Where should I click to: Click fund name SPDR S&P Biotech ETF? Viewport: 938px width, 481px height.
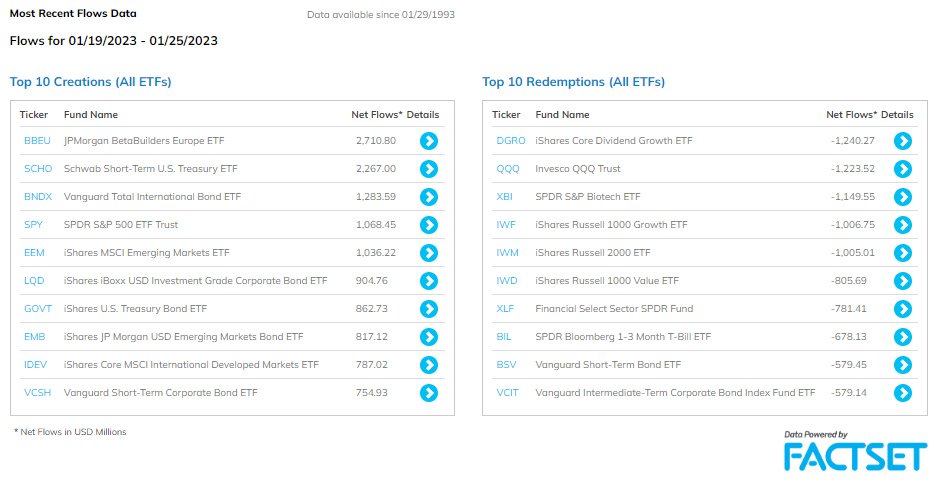587,197
